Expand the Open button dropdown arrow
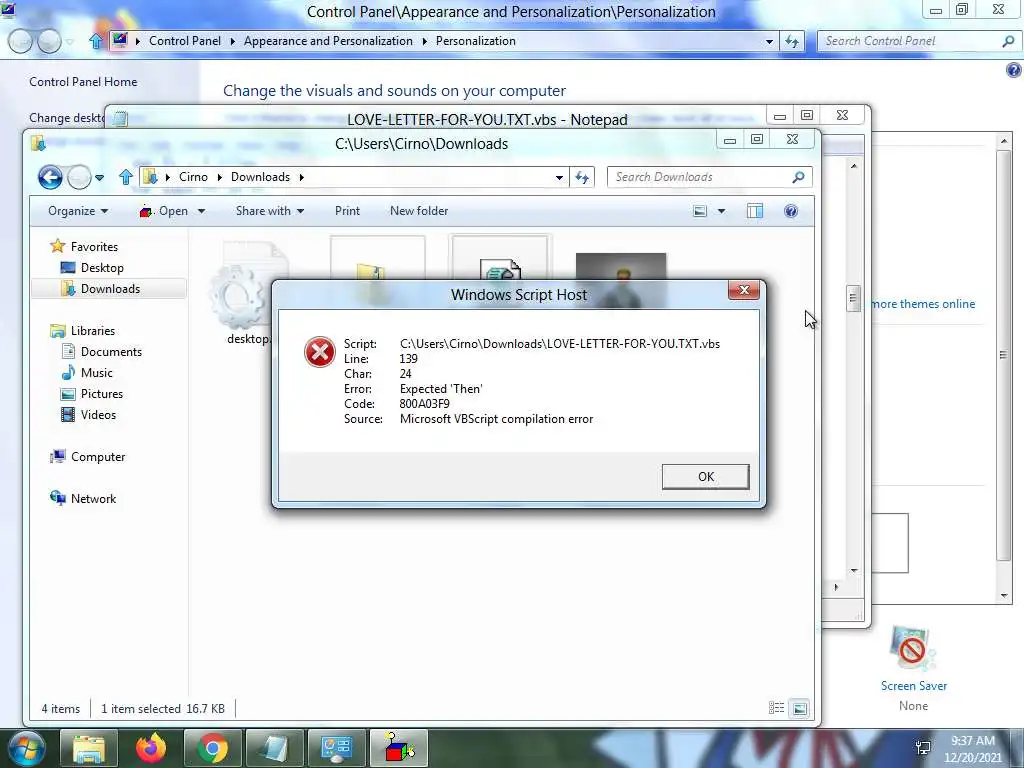1024x768 pixels. click(201, 211)
